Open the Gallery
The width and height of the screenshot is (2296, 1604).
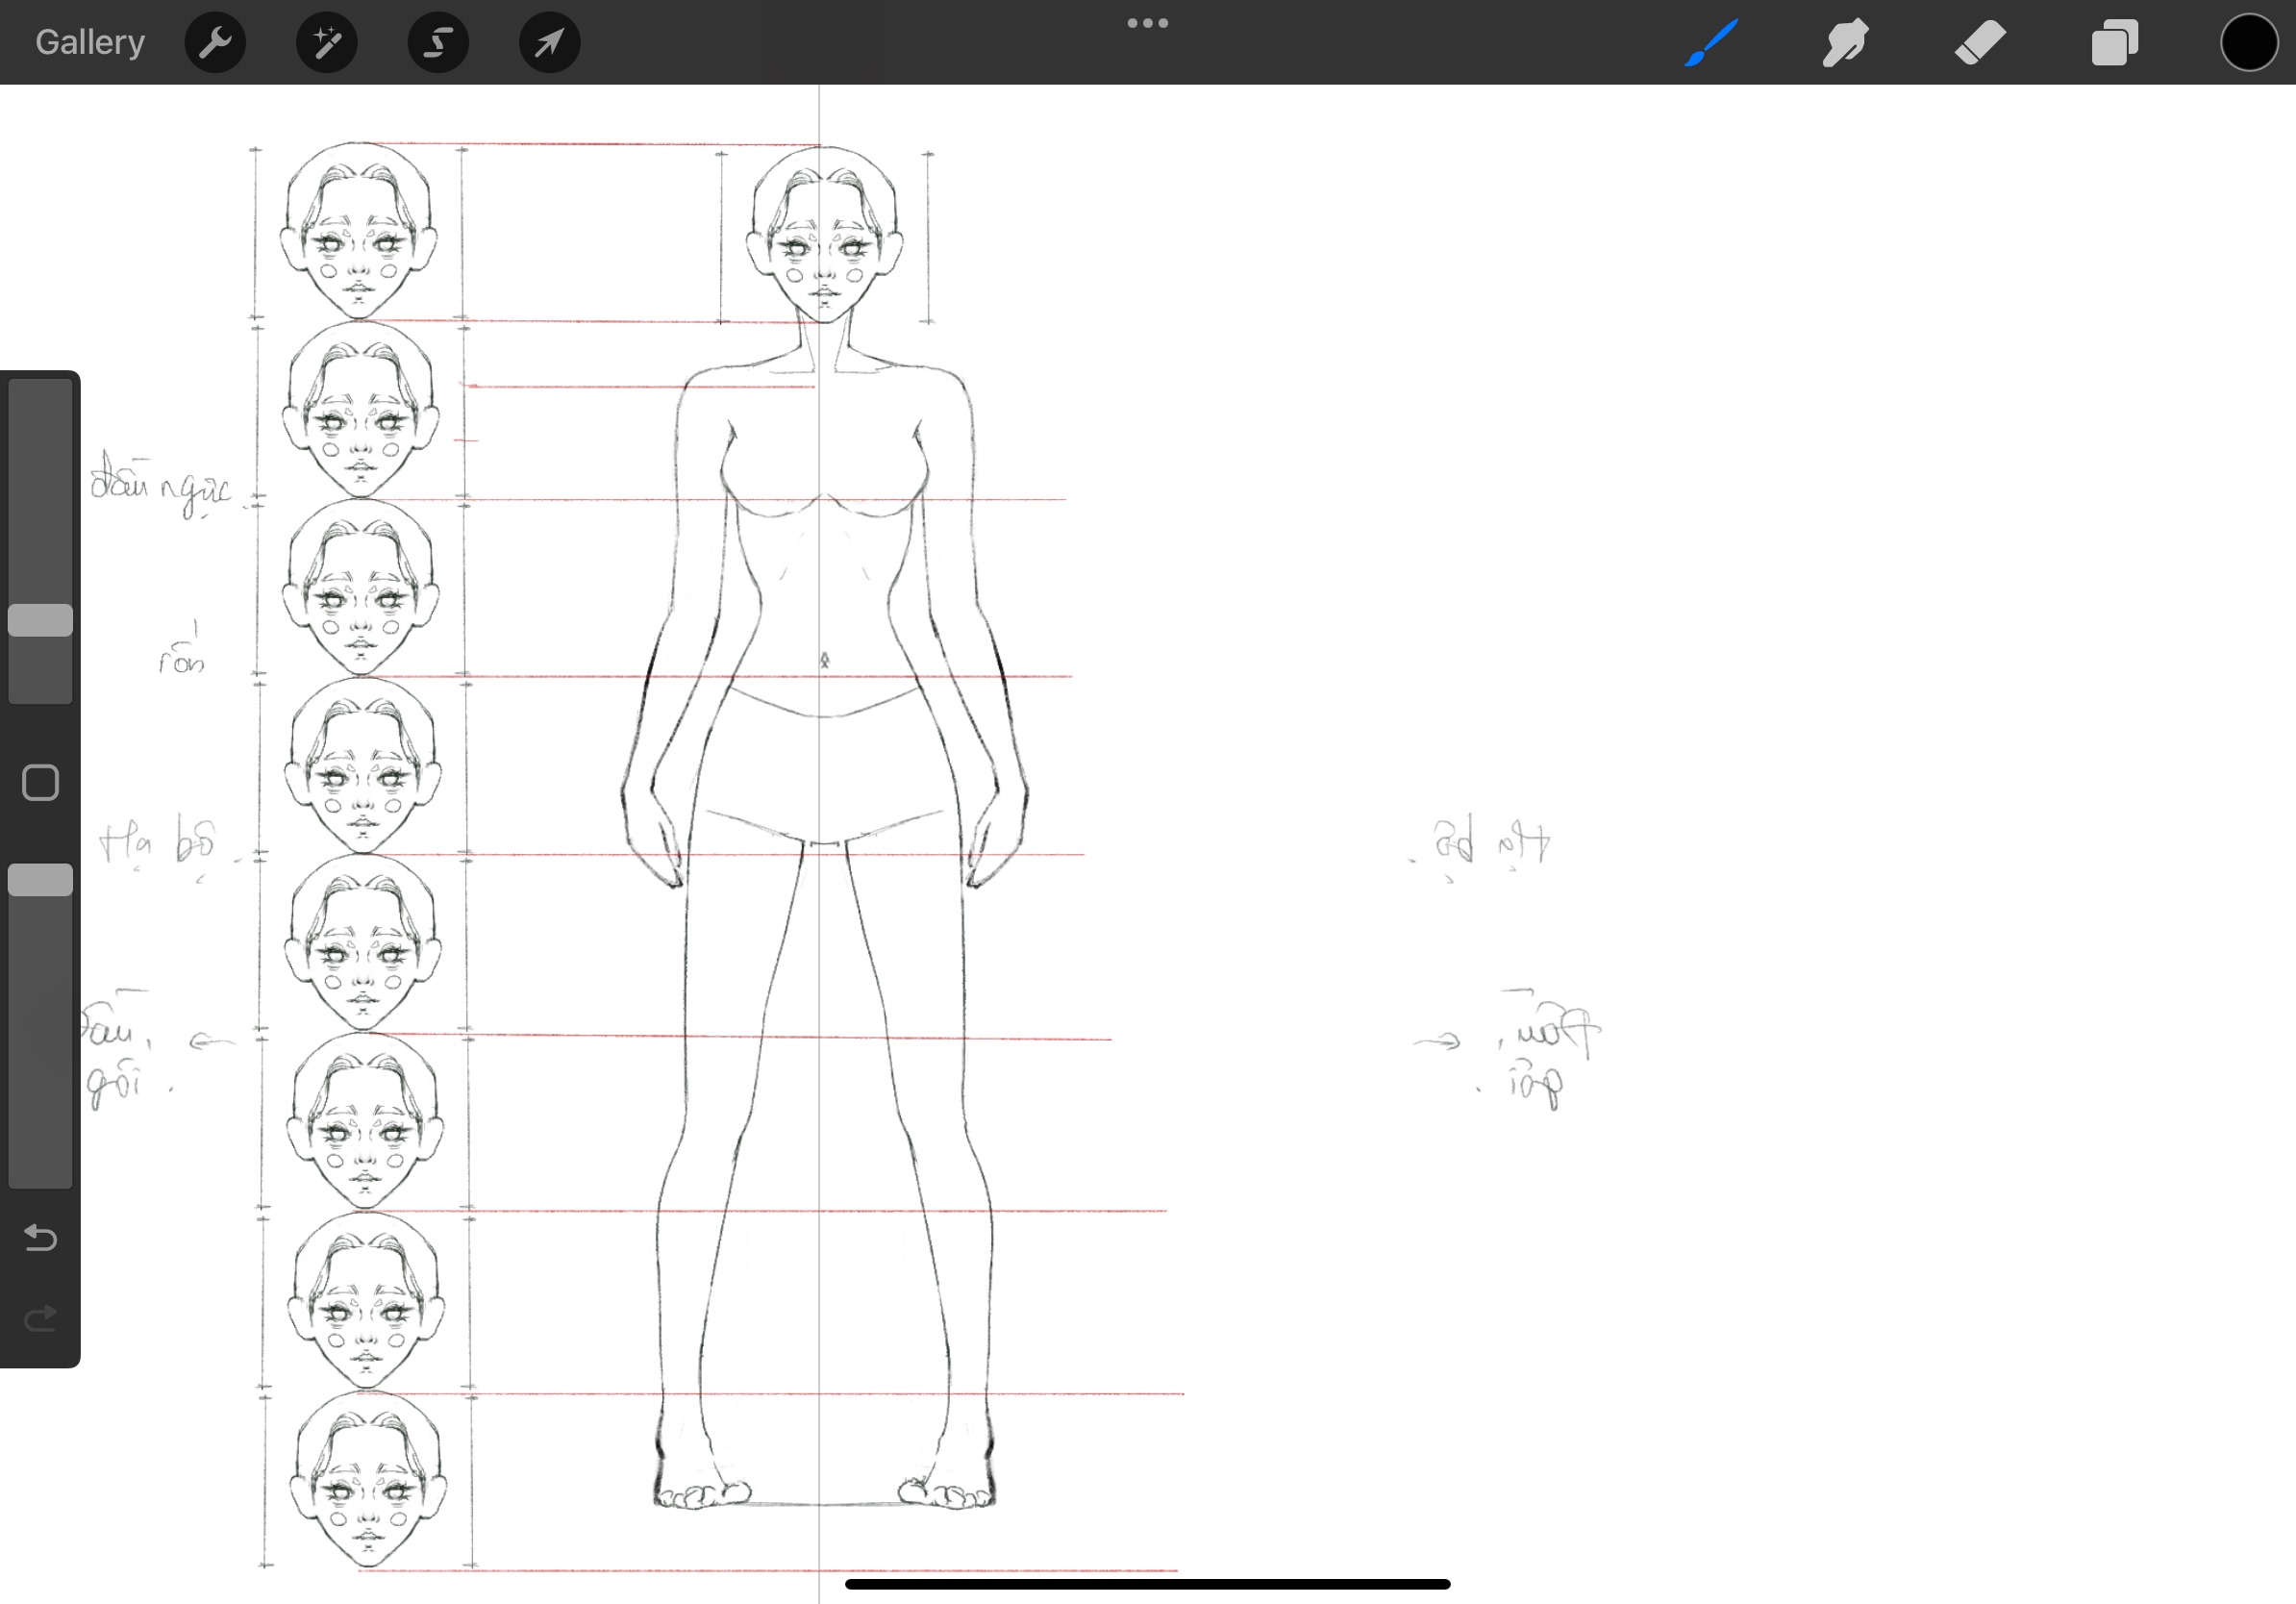pos(90,42)
